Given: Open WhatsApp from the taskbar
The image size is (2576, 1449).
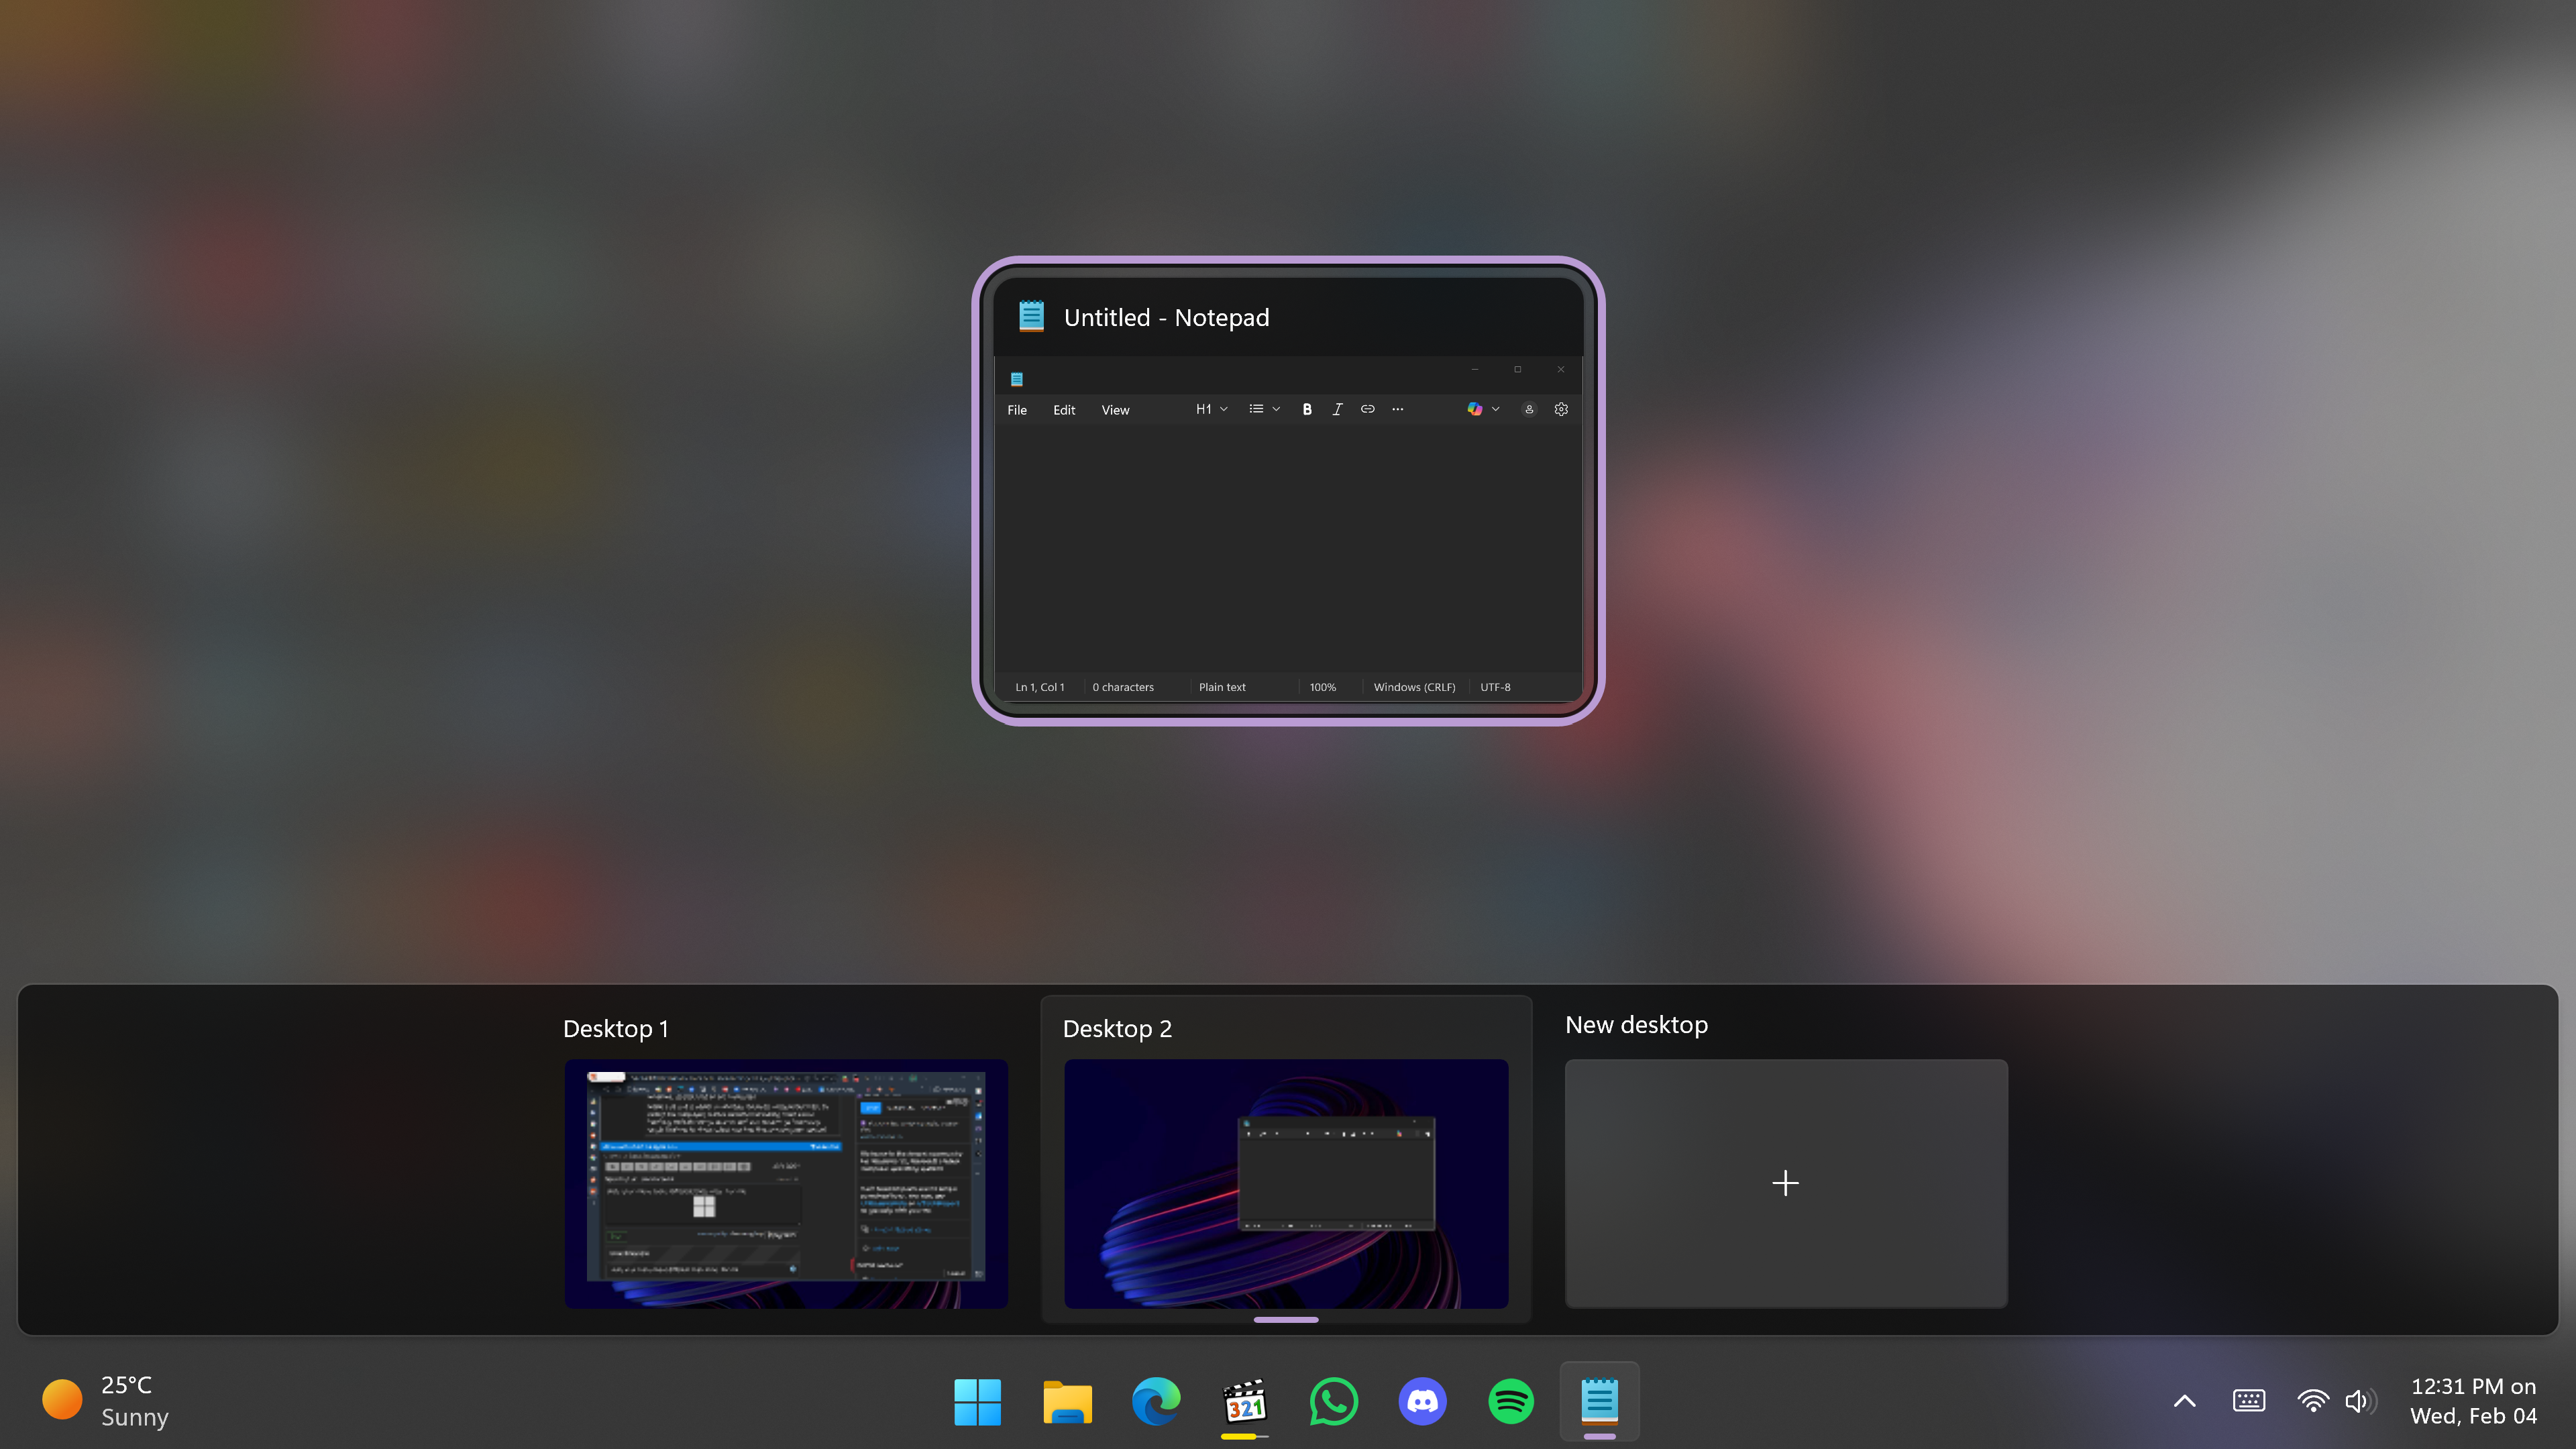Looking at the screenshot, I should tap(1333, 1401).
